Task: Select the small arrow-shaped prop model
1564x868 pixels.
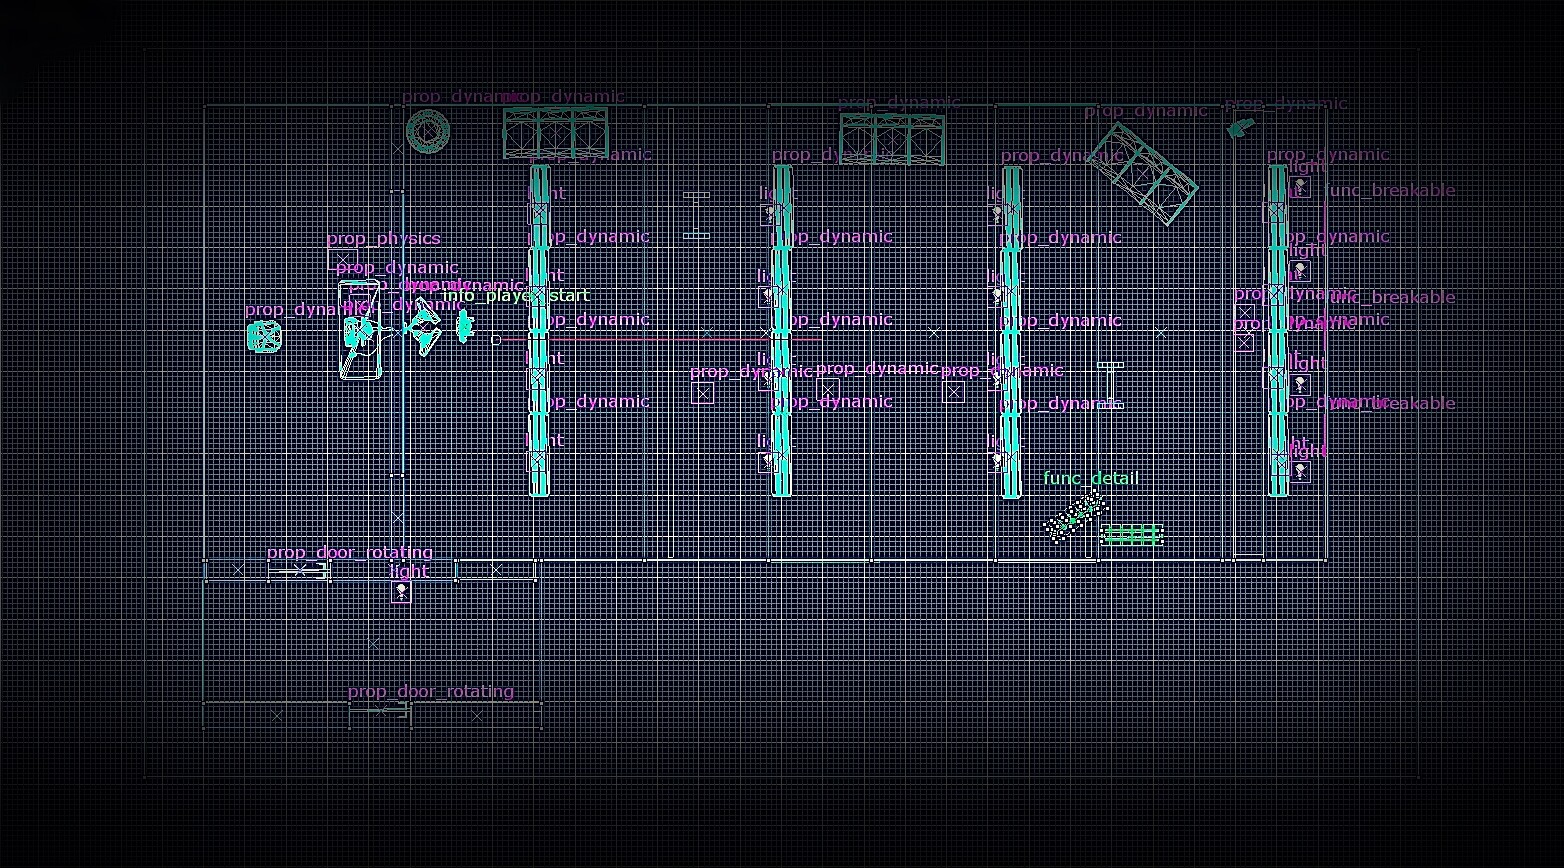Action: (1240, 127)
